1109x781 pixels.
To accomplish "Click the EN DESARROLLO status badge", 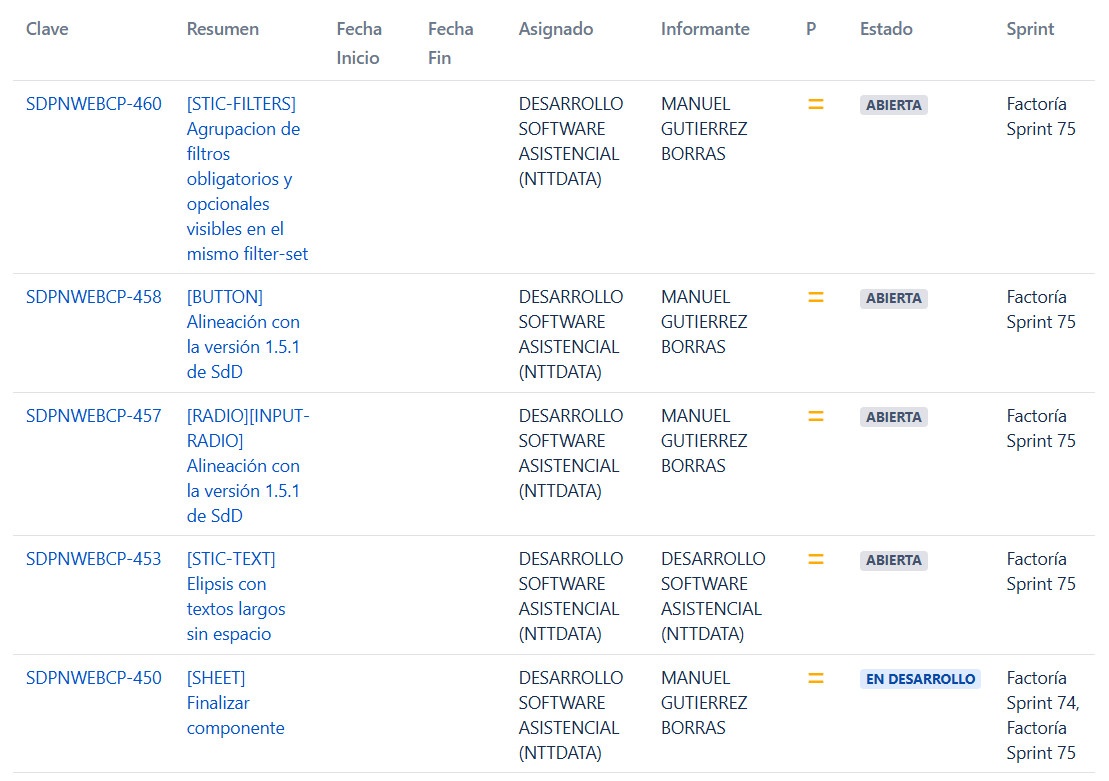I will (x=920, y=679).
